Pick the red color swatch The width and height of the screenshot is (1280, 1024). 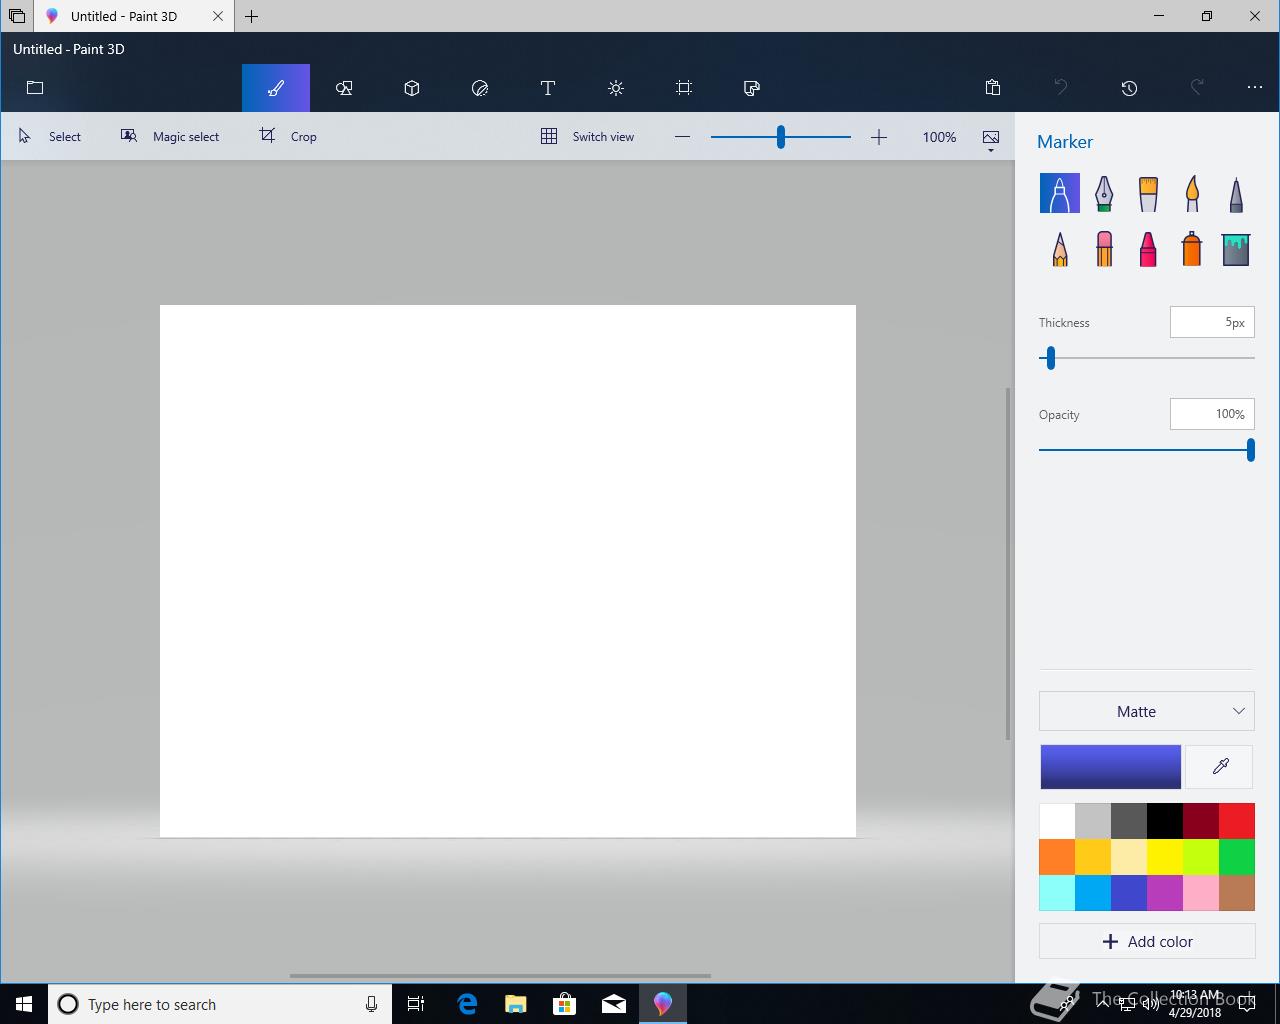pyautogui.click(x=1237, y=821)
